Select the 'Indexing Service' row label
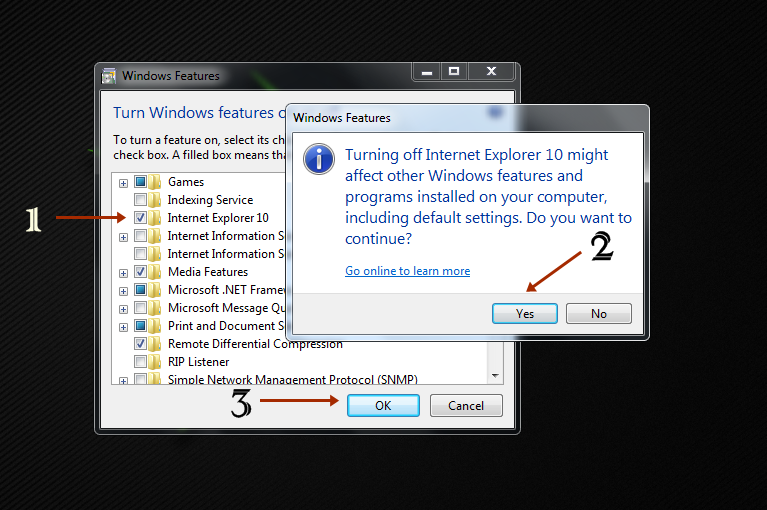 (x=210, y=200)
